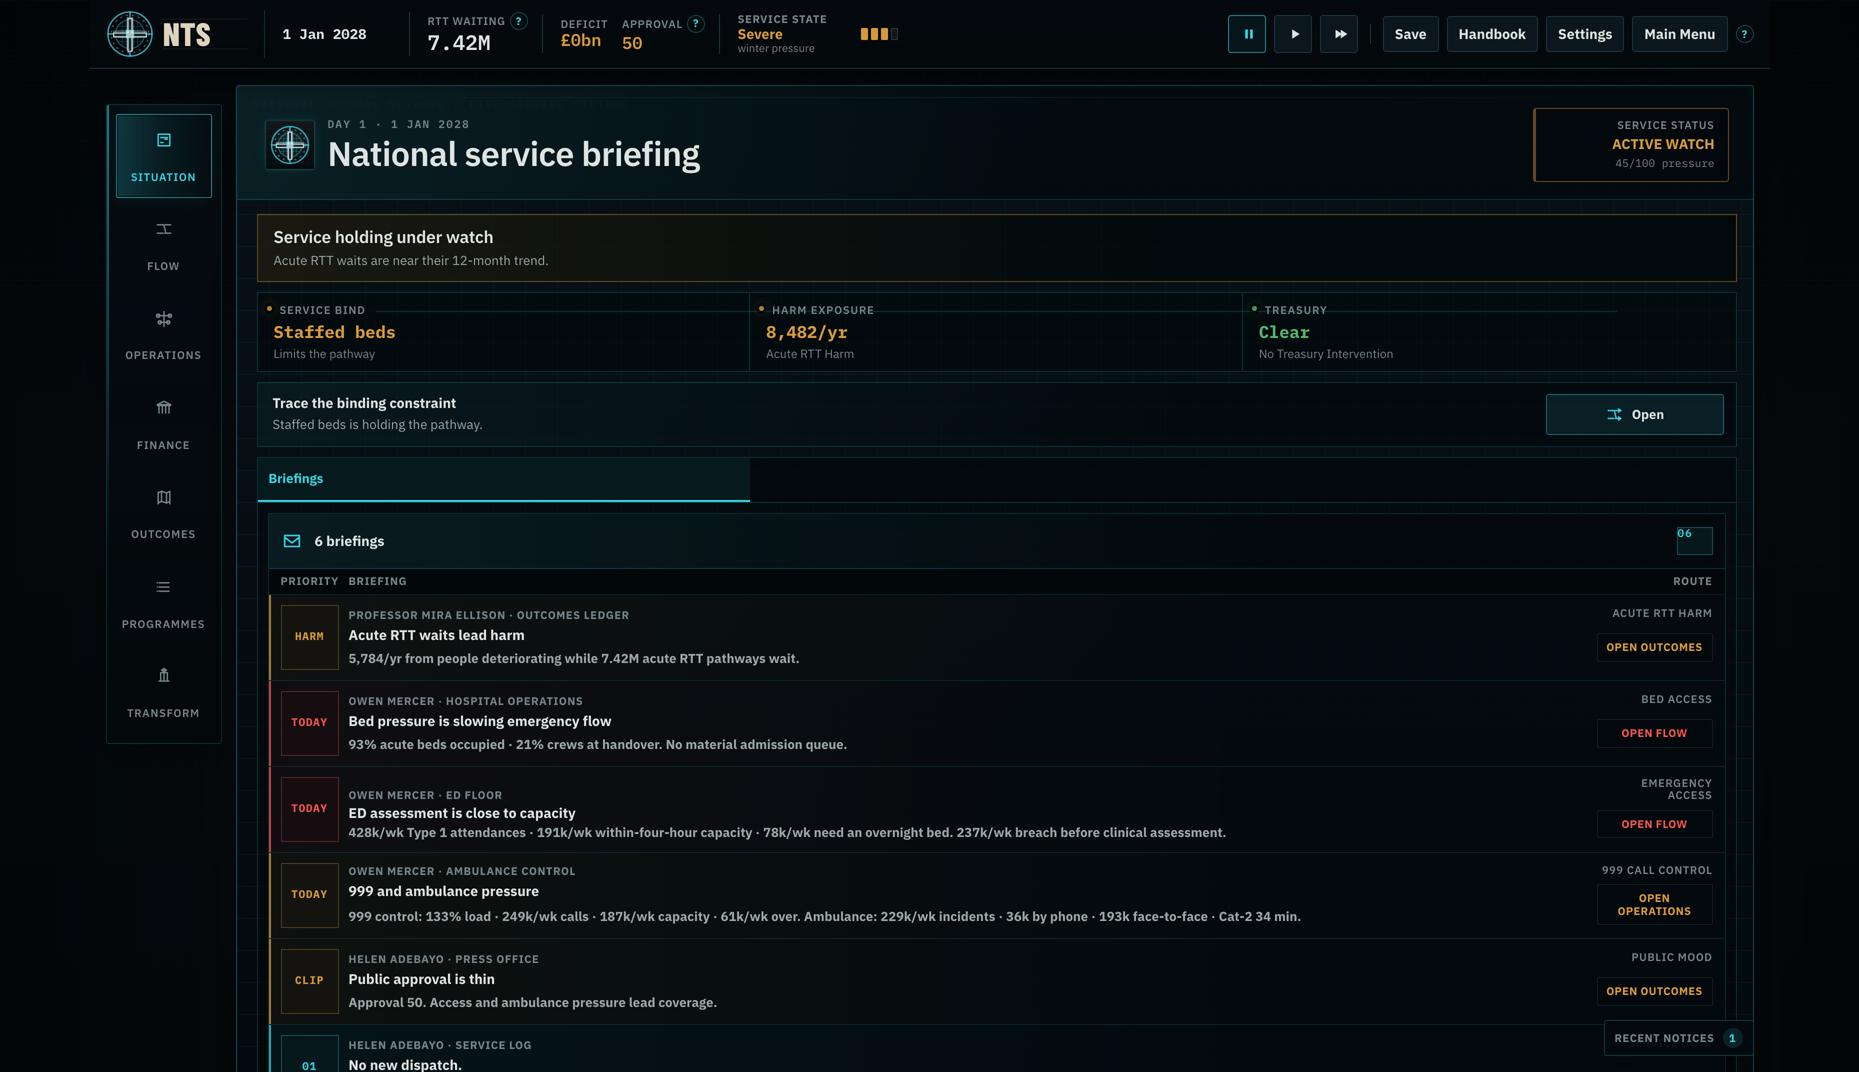1859x1072 pixels.
Task: Select the Situation sidebar section
Action: tap(164, 156)
